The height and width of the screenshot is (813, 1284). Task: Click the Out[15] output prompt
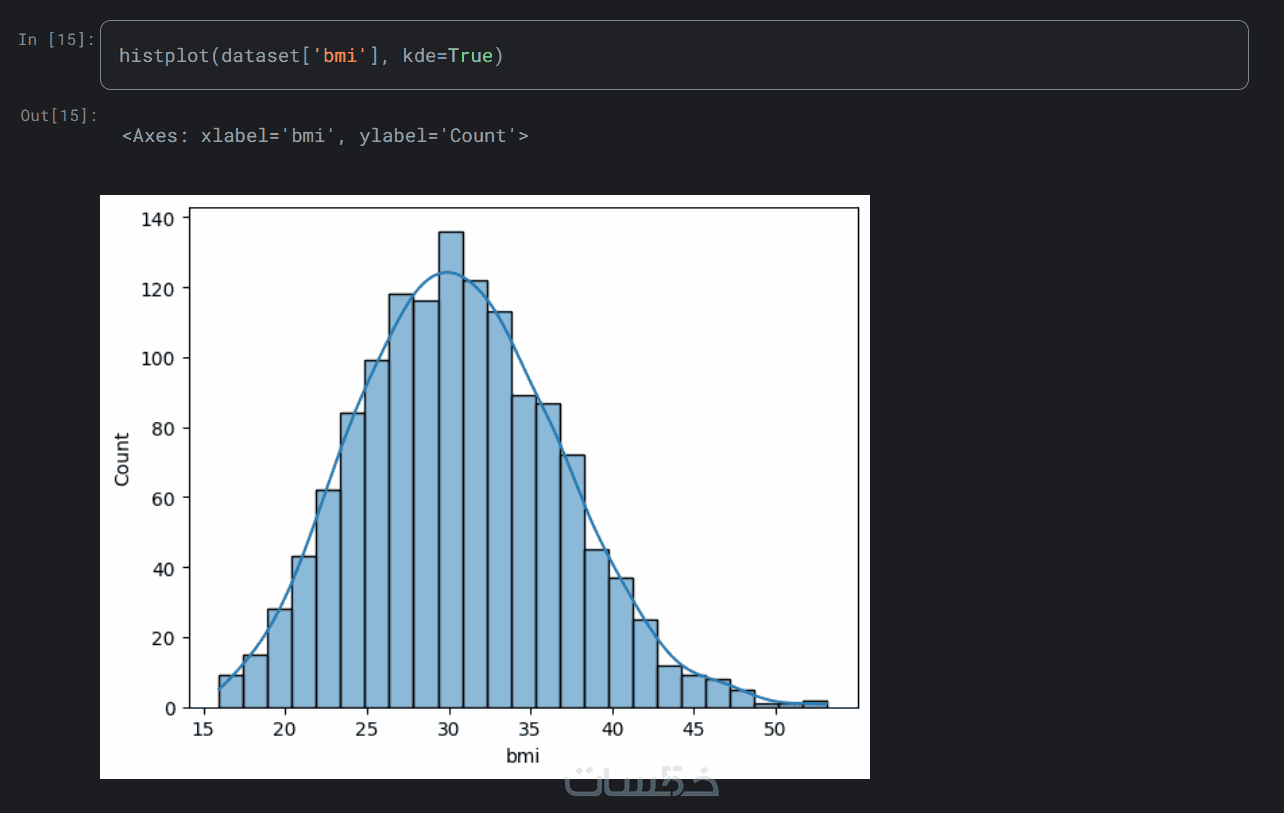pyautogui.click(x=58, y=115)
